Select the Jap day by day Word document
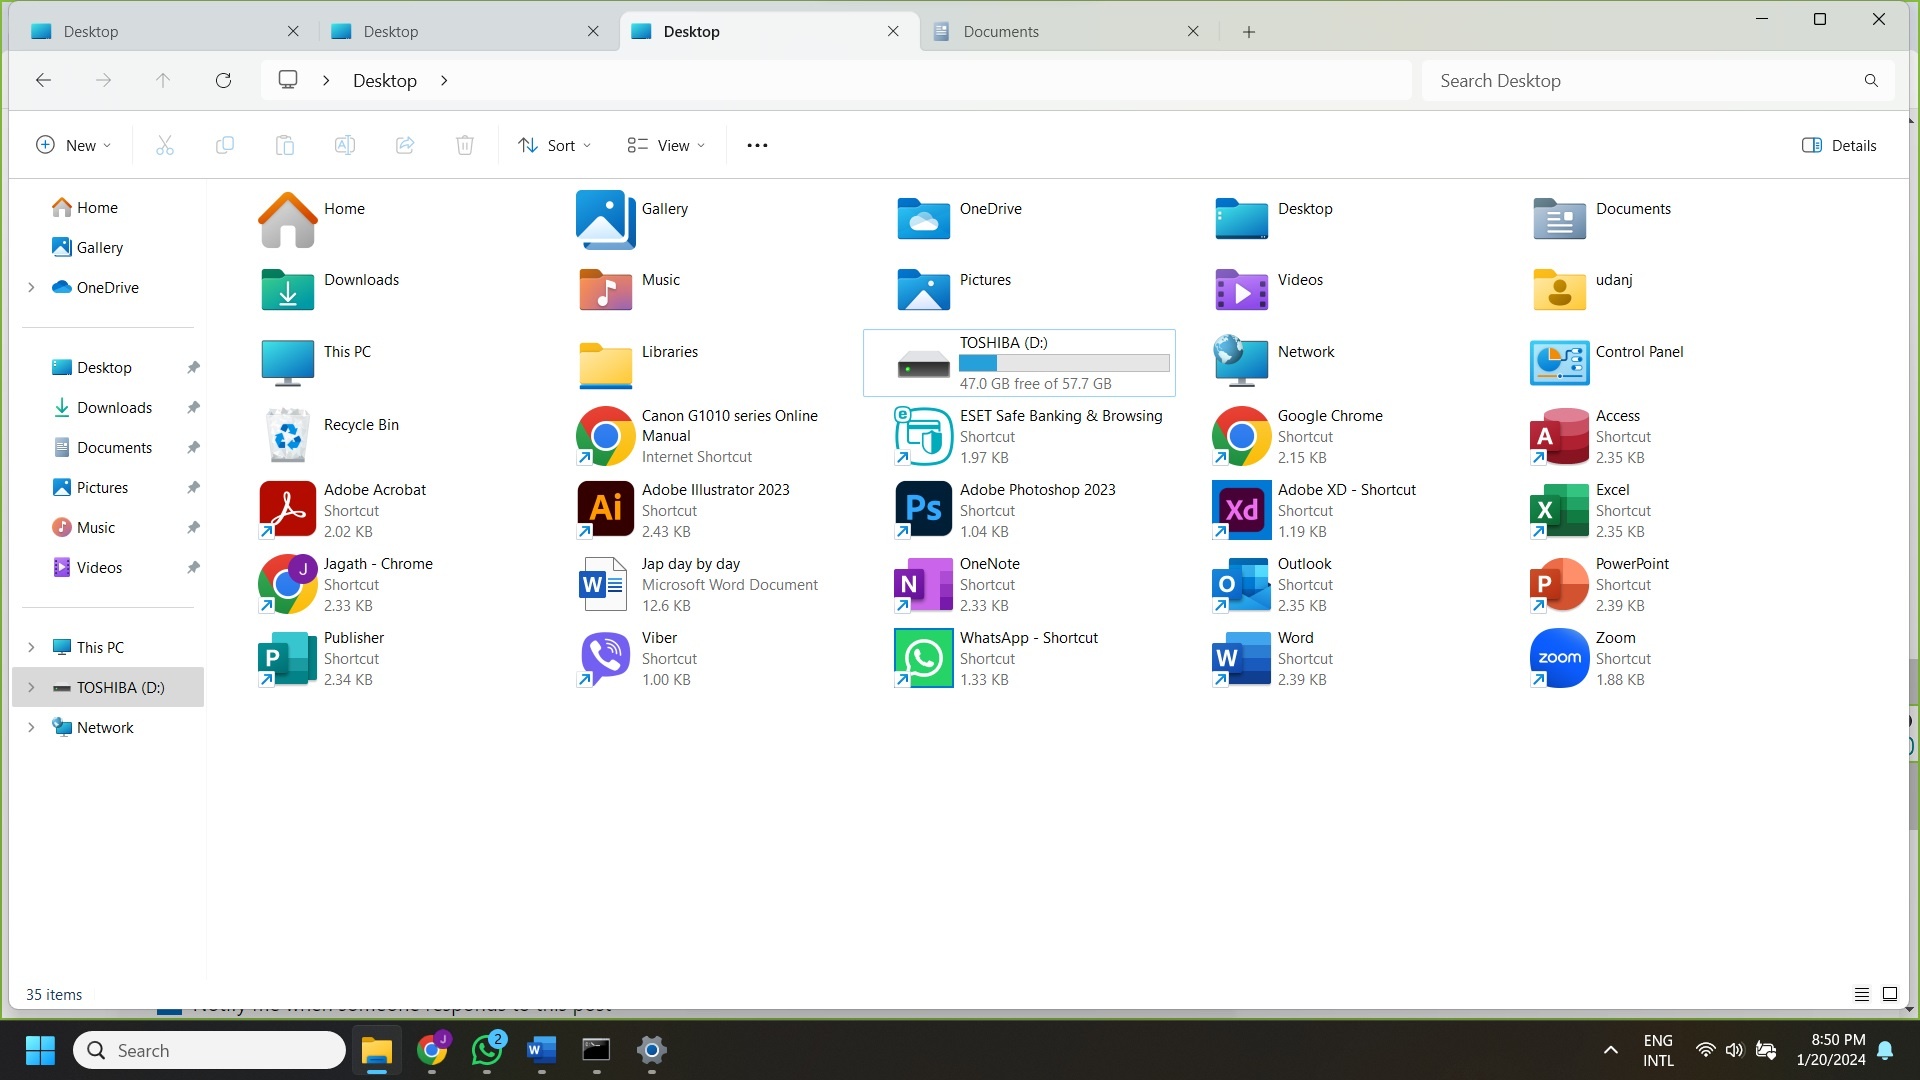 [605, 584]
